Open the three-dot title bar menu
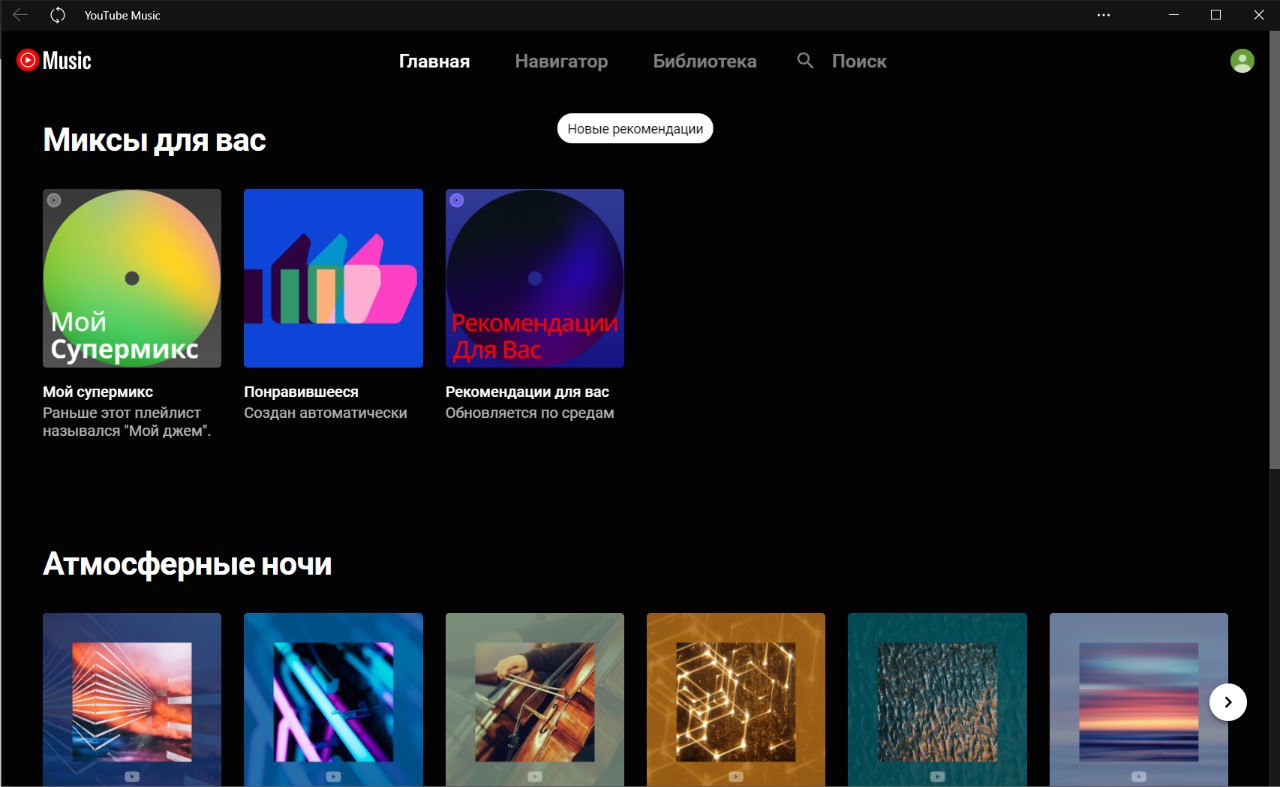This screenshot has width=1280, height=787. tap(1104, 15)
